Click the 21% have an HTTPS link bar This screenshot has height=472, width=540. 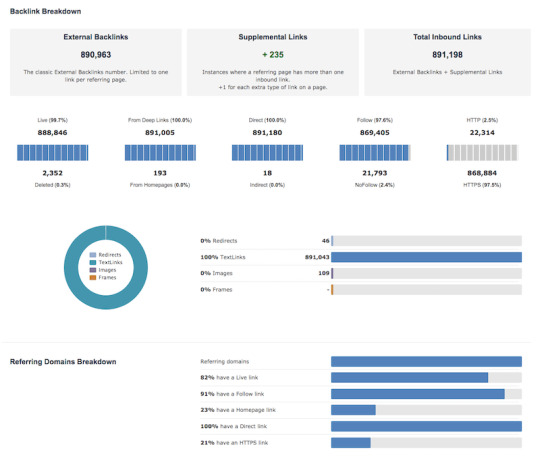(x=426, y=443)
